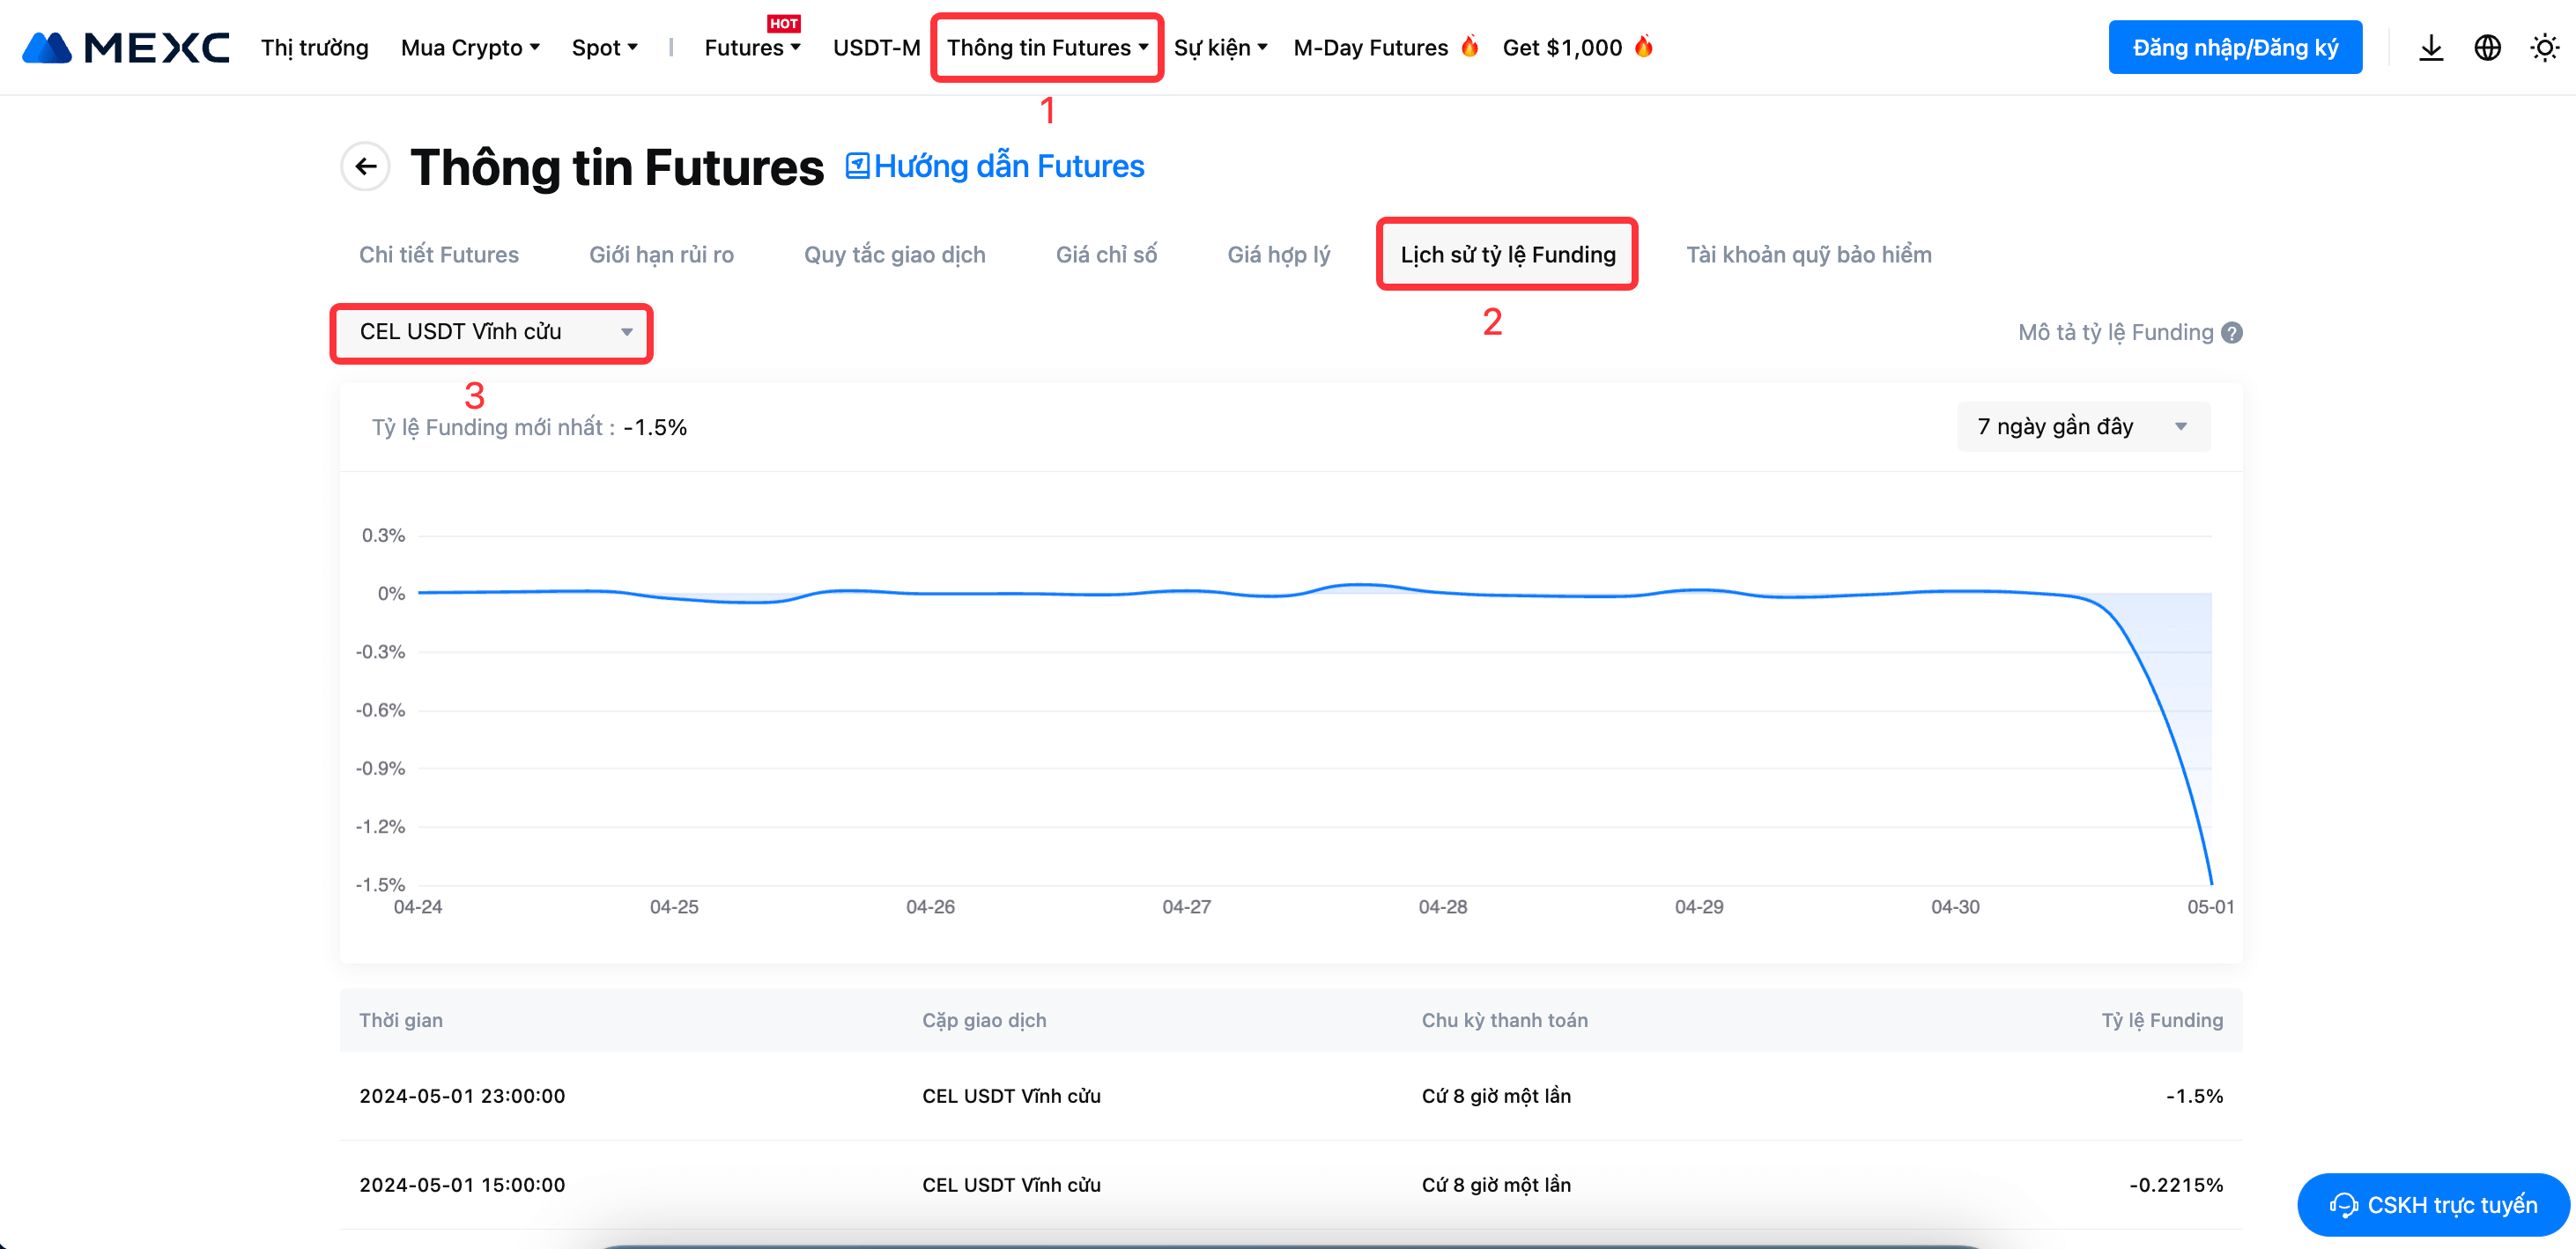Click the back arrow button
The height and width of the screenshot is (1249, 2576).
click(x=365, y=166)
